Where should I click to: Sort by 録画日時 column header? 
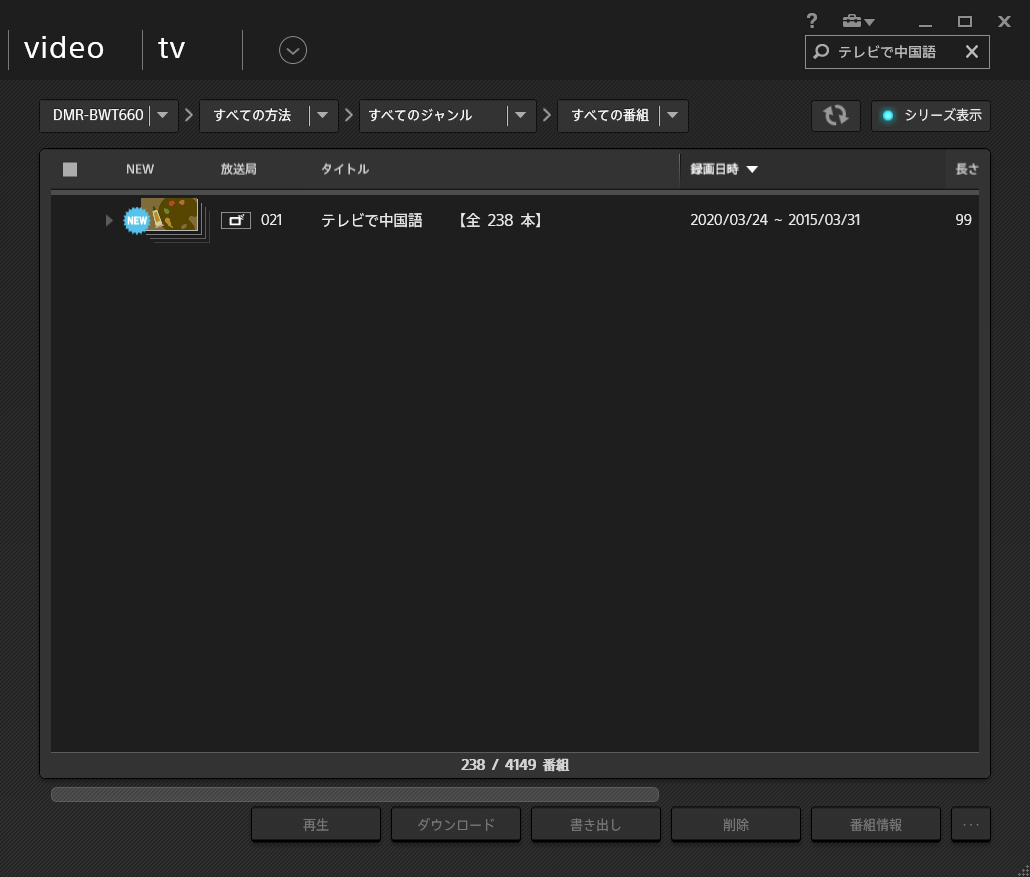(723, 169)
